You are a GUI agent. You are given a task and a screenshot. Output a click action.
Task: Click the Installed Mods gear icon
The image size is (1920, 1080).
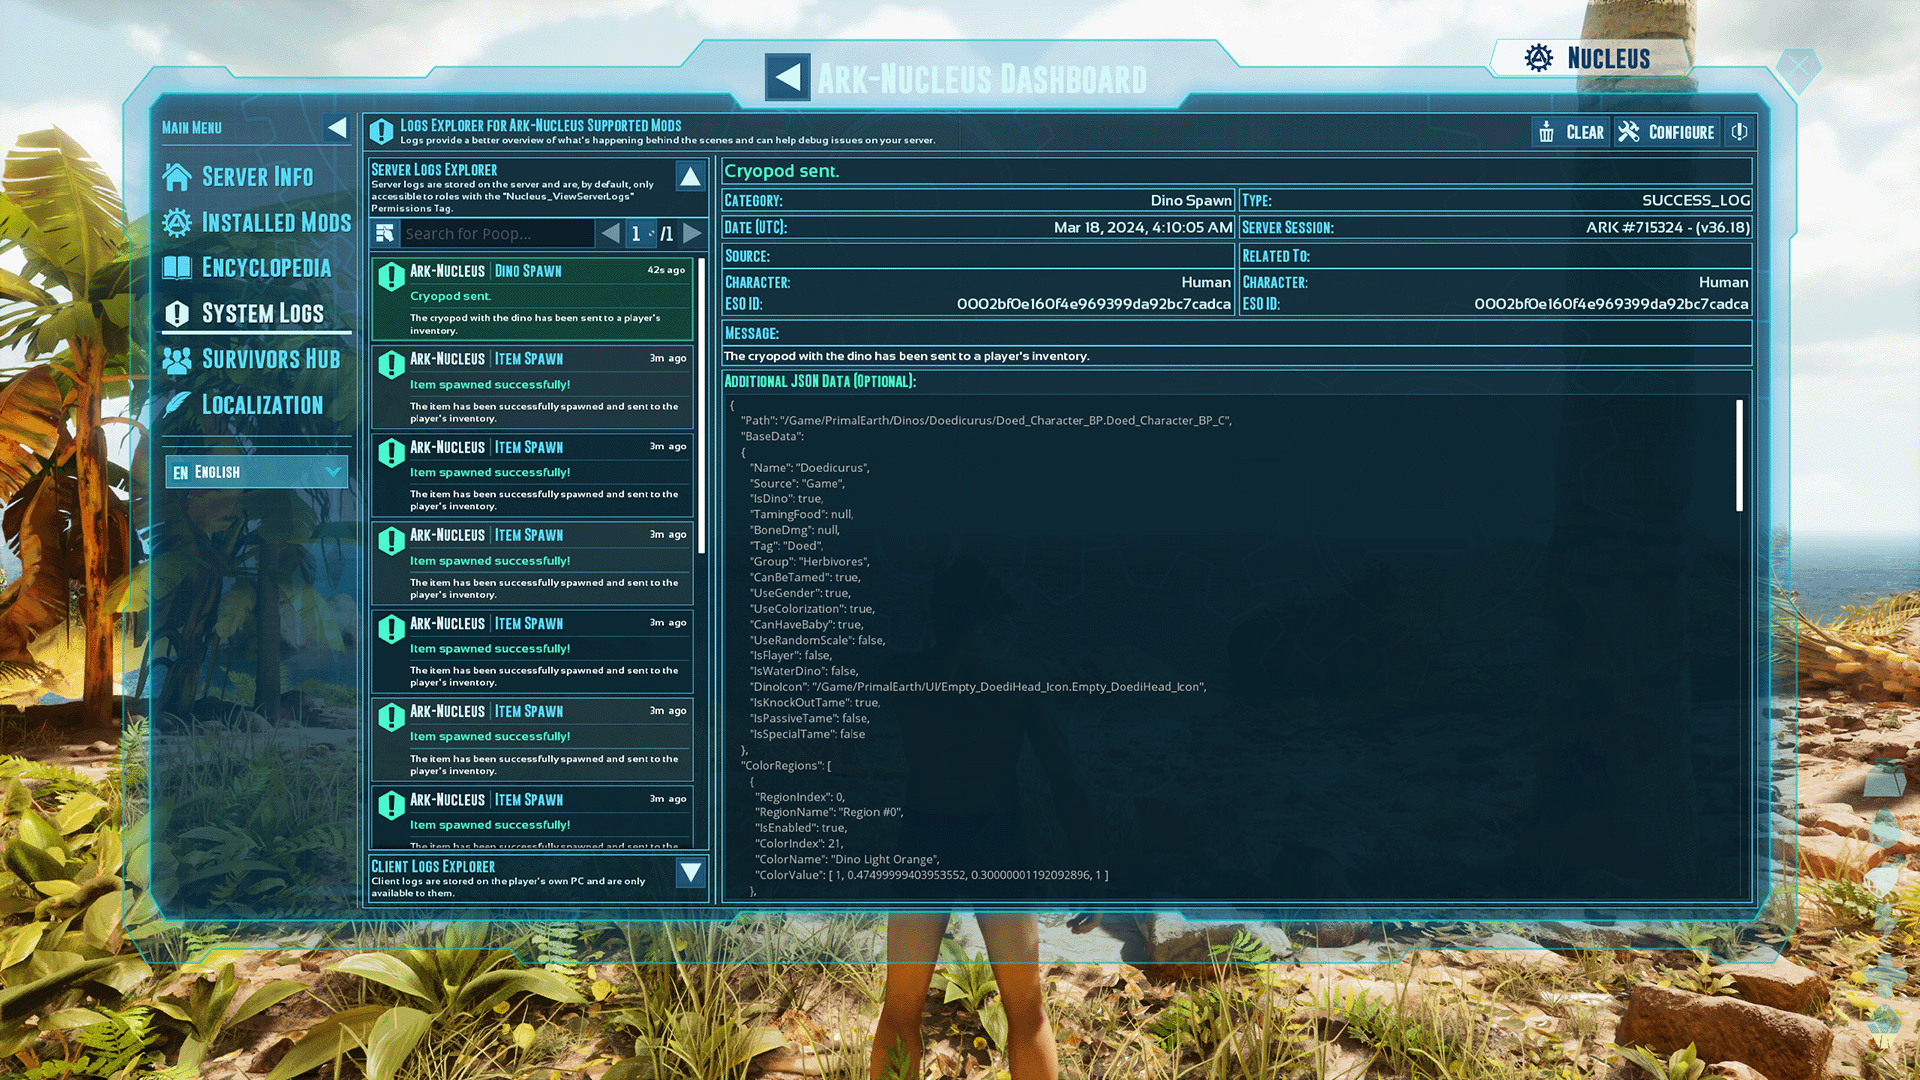point(176,222)
